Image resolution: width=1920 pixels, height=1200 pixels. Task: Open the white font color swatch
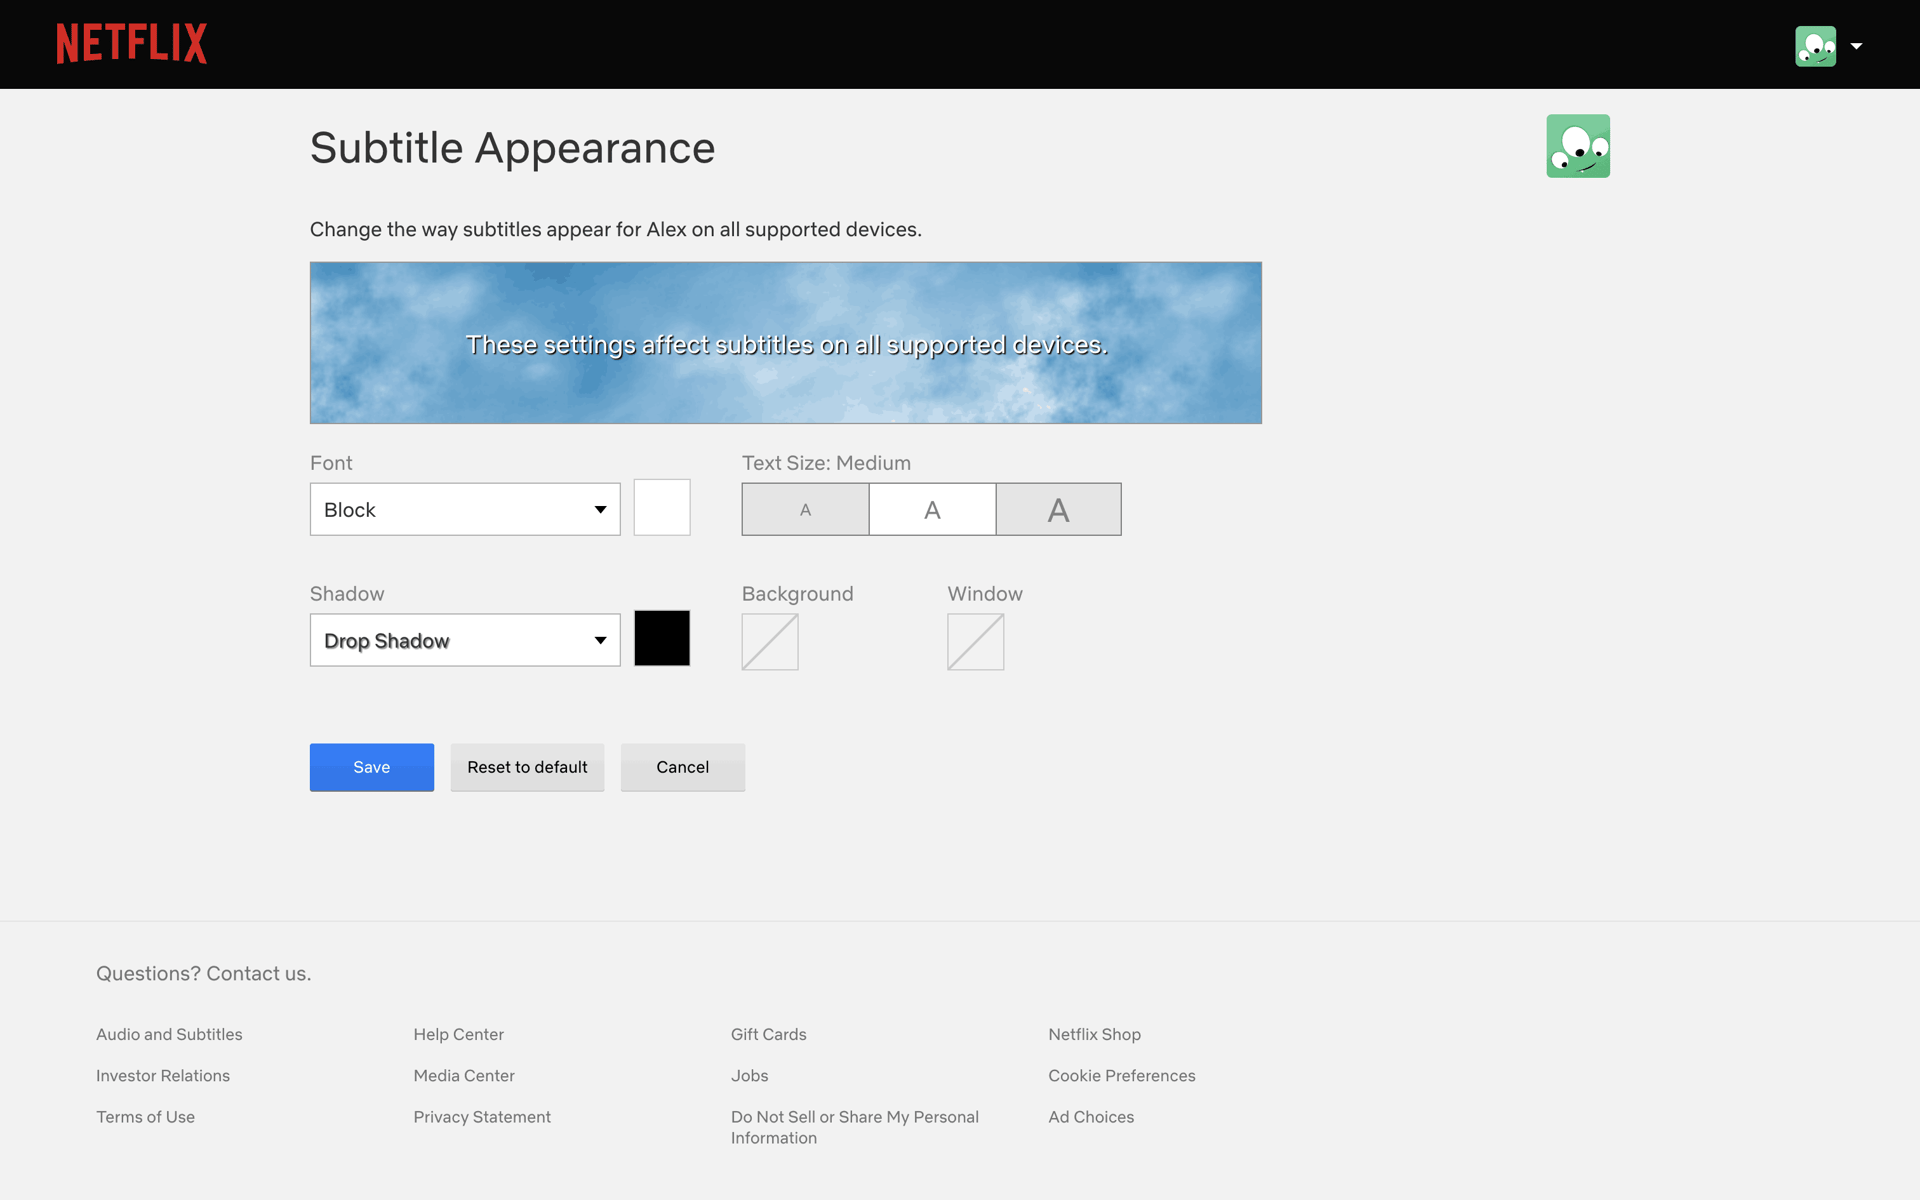pos(662,507)
